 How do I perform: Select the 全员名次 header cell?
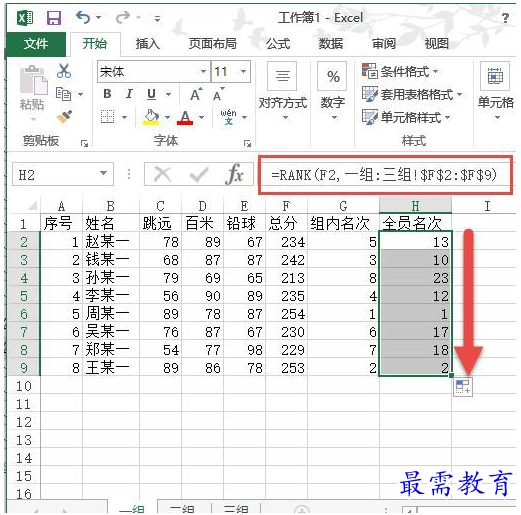pyautogui.click(x=415, y=223)
